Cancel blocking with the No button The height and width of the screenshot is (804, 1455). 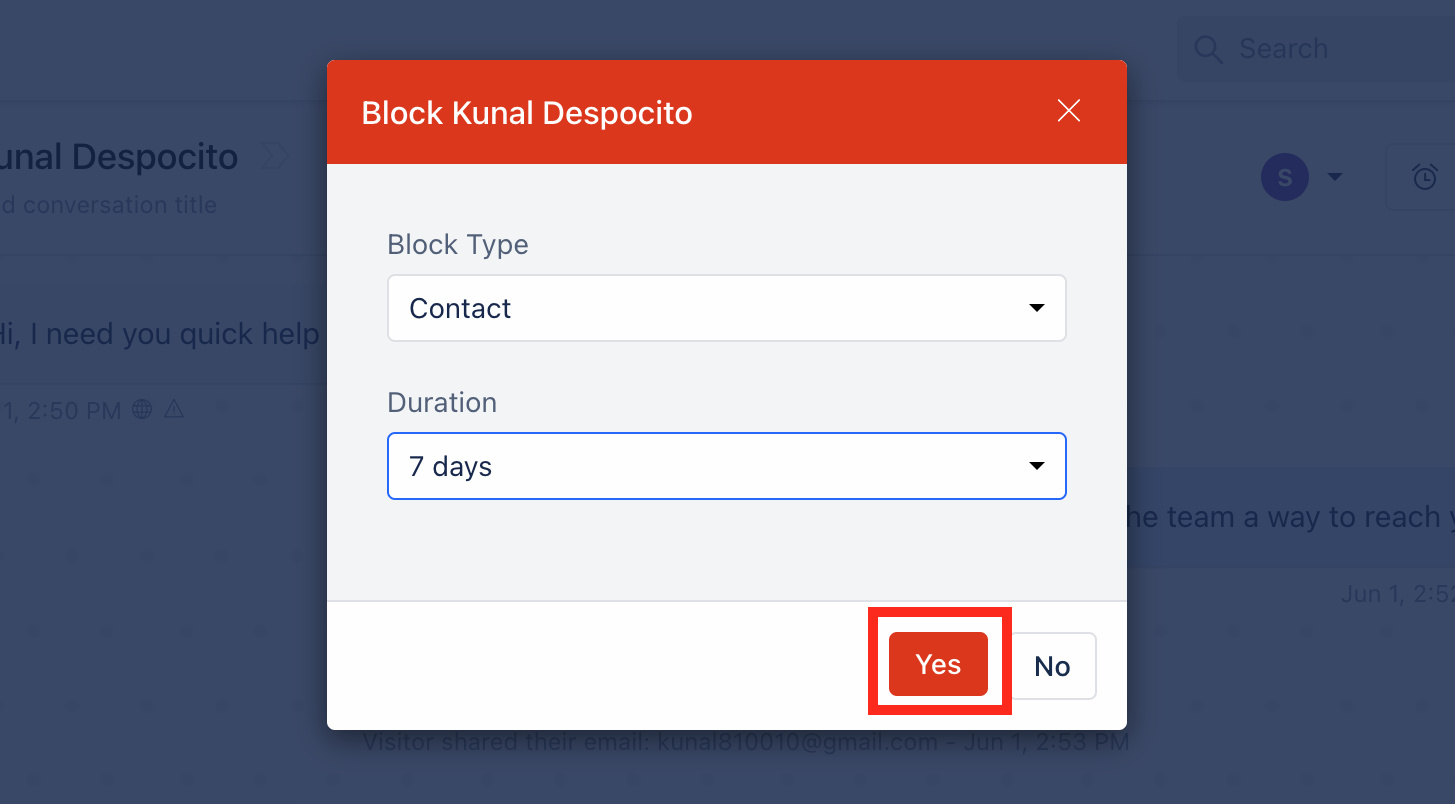1052,666
